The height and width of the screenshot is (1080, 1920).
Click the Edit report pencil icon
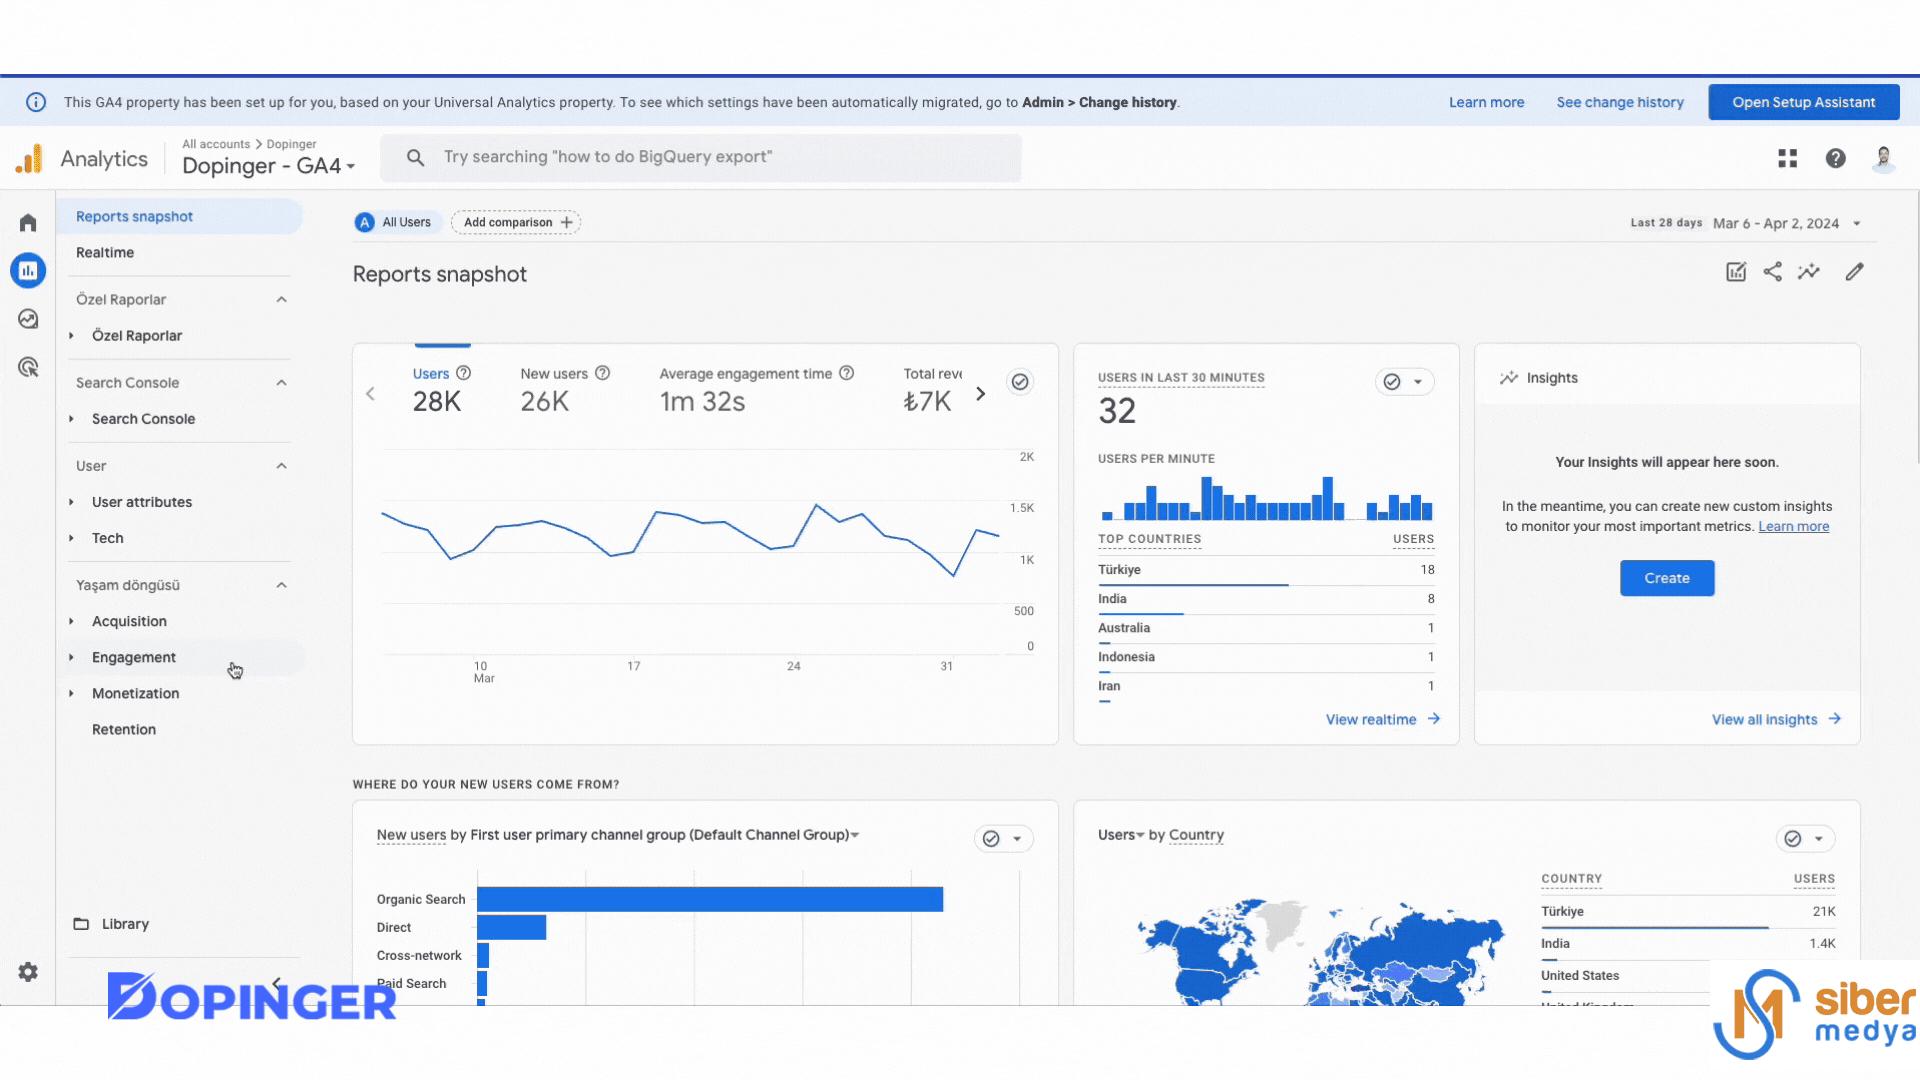[x=1853, y=272]
